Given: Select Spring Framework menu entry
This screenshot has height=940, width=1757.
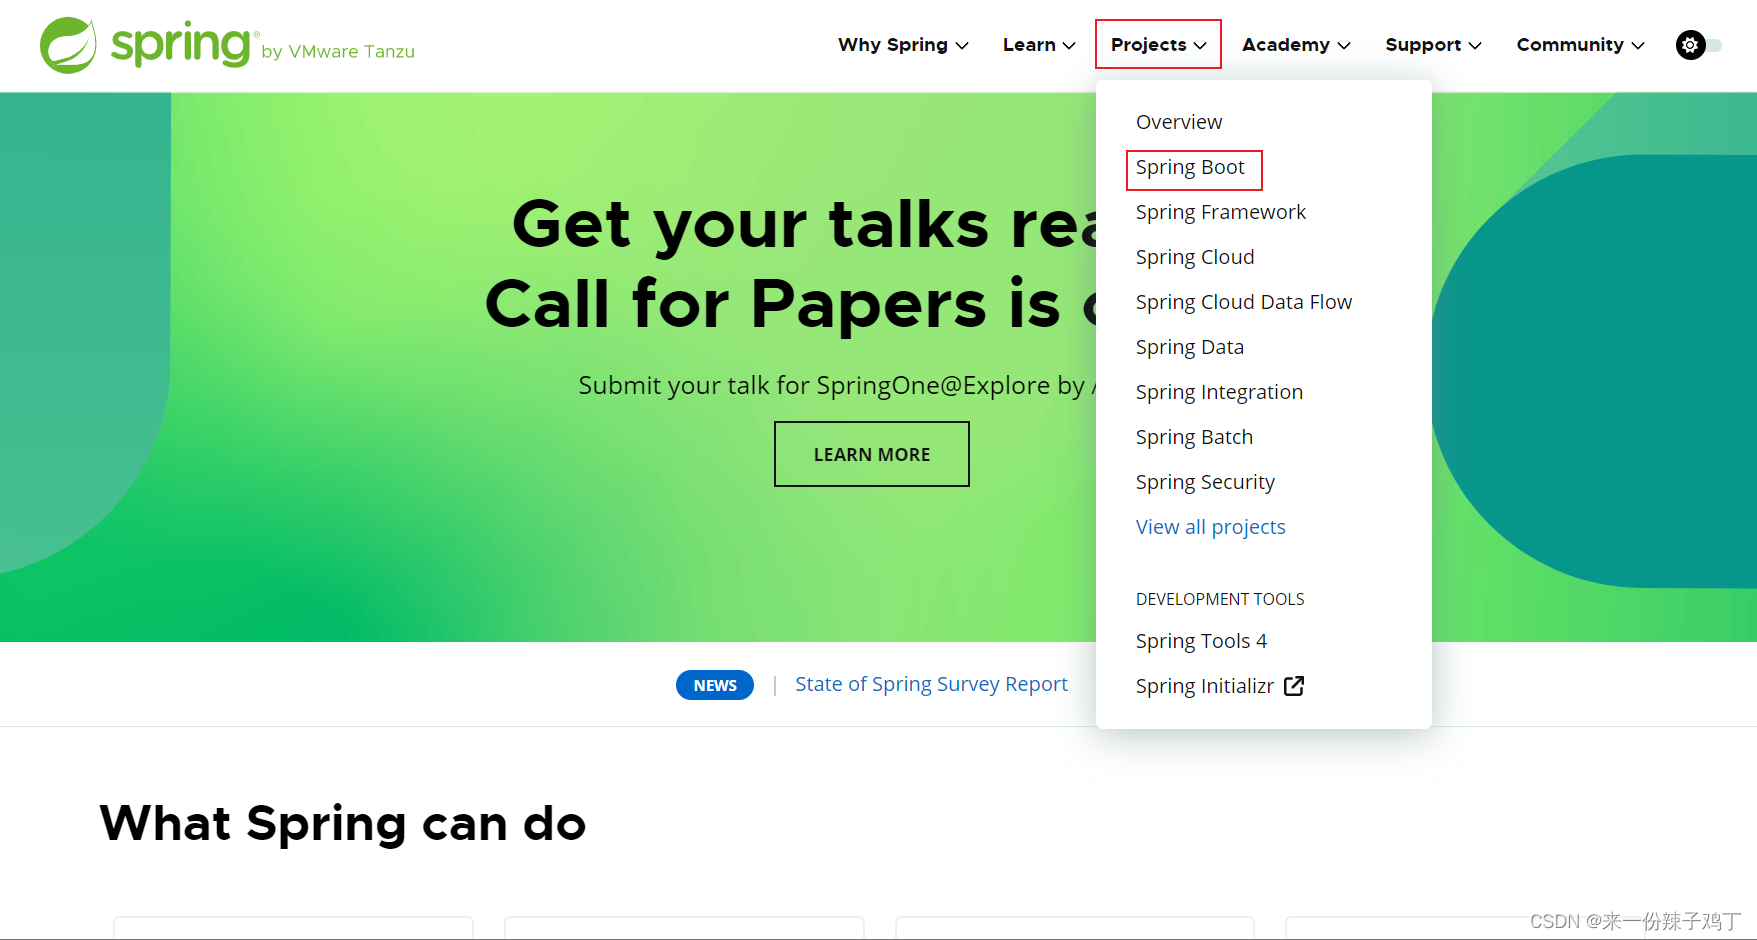Looking at the screenshot, I should tap(1221, 212).
